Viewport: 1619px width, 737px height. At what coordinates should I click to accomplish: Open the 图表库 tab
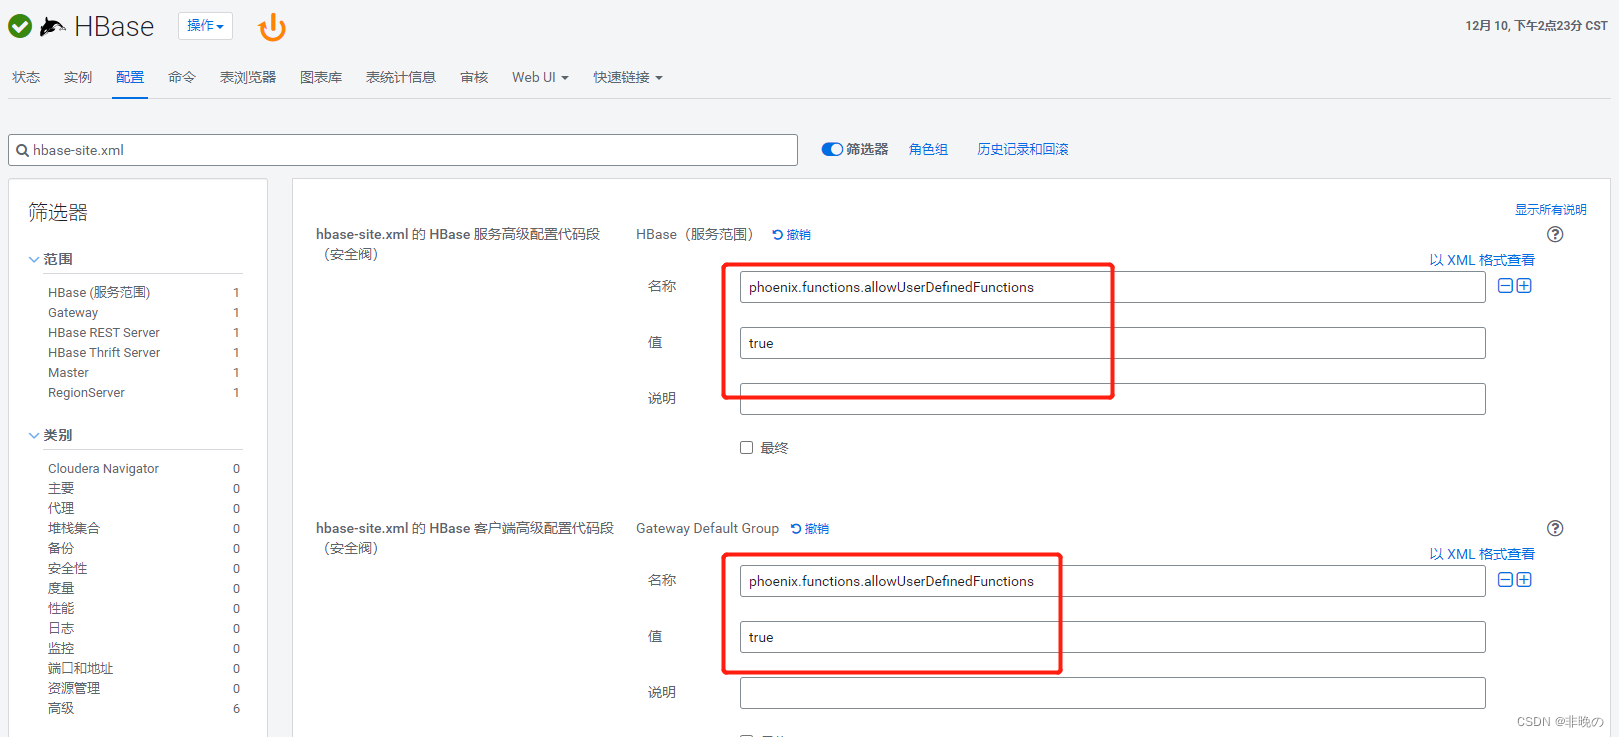(x=321, y=77)
